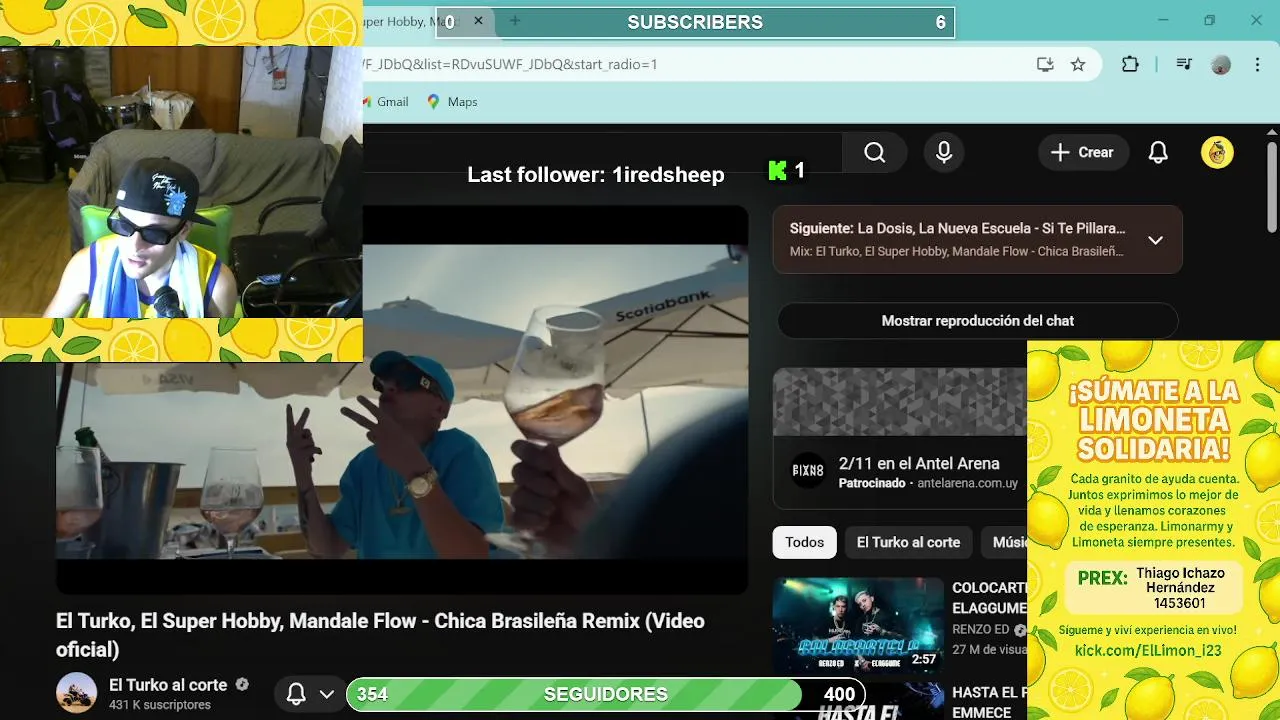1280x720 pixels.
Task: Click the YouTube search magnifier icon
Action: point(875,152)
